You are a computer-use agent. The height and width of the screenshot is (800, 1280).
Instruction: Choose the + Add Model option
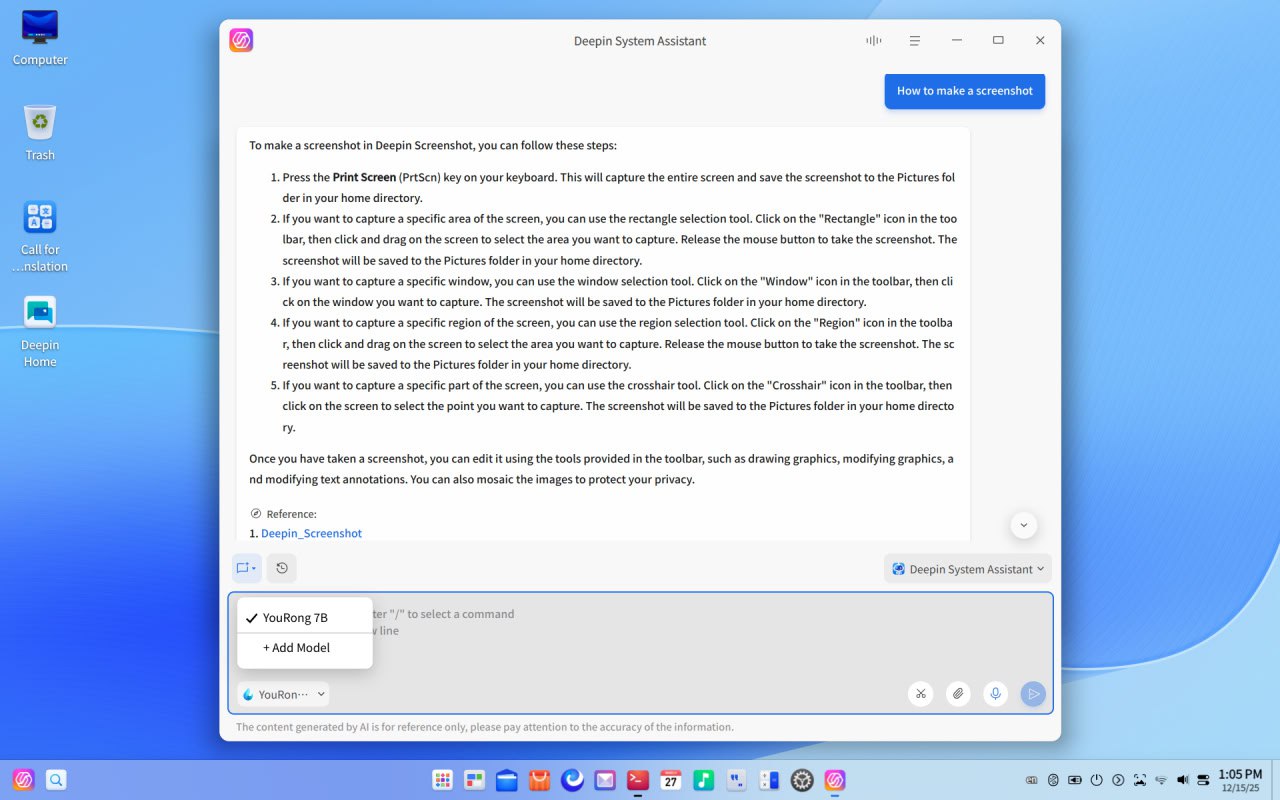pyautogui.click(x=305, y=648)
